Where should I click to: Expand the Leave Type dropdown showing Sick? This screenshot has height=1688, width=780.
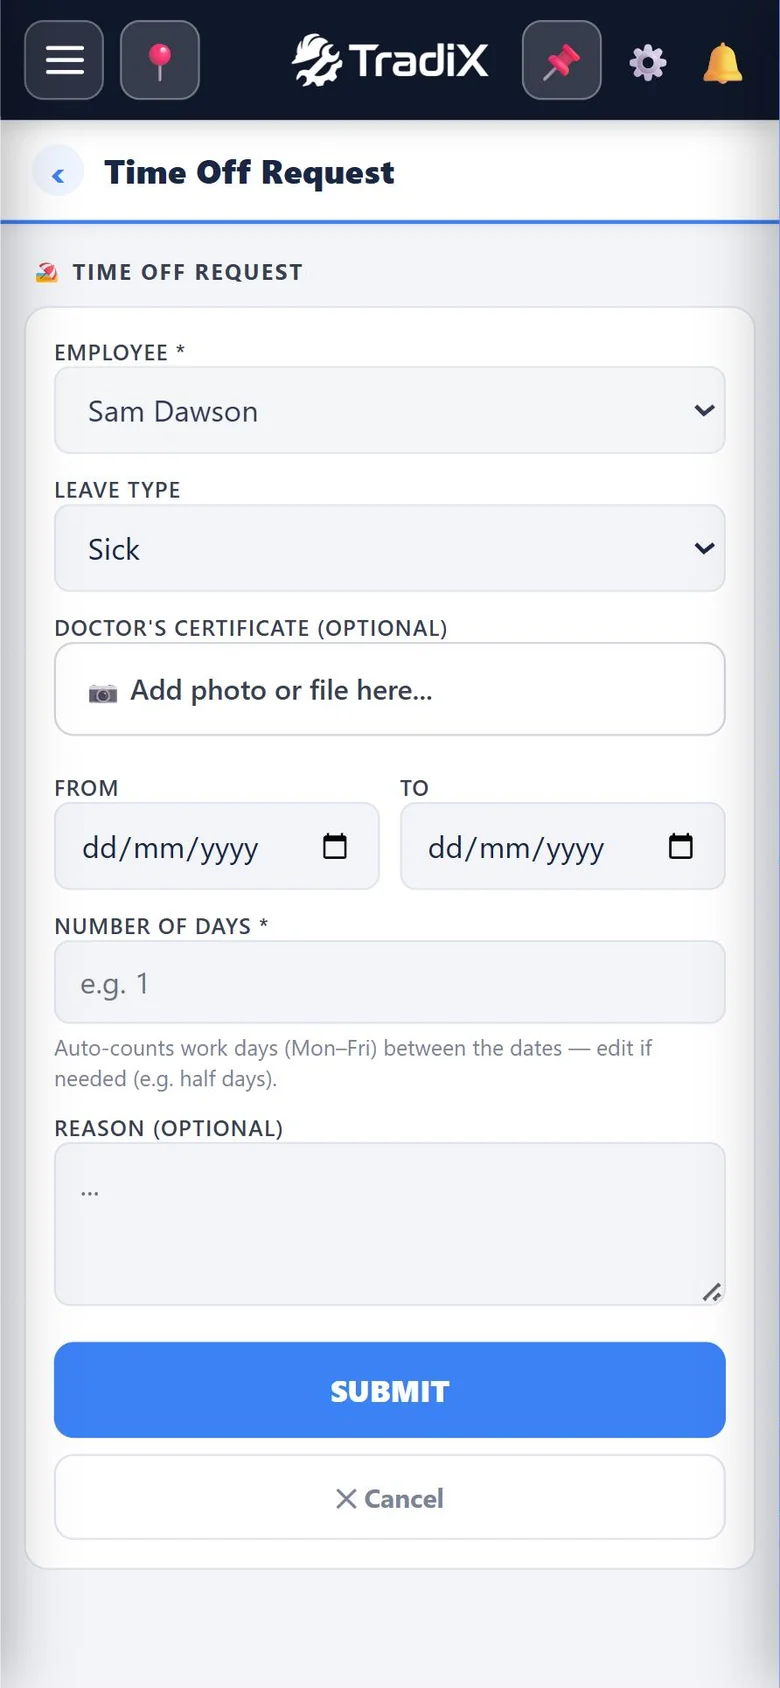click(390, 548)
